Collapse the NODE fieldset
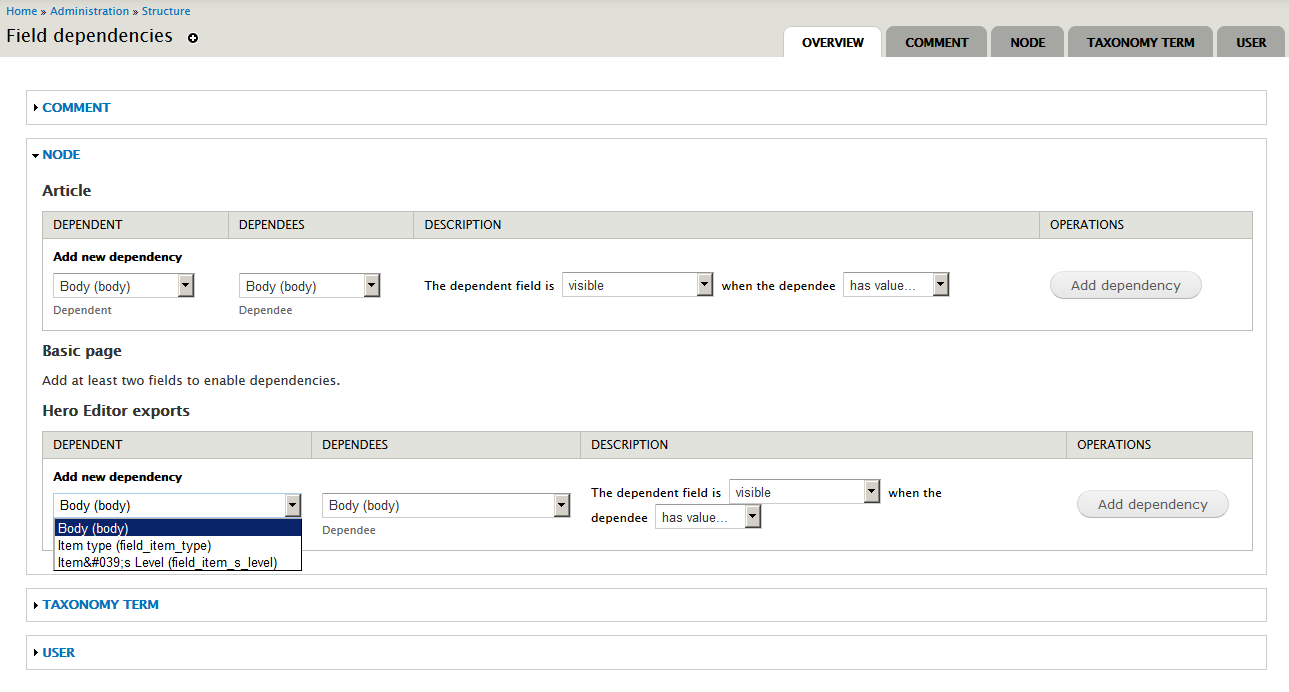 61,155
